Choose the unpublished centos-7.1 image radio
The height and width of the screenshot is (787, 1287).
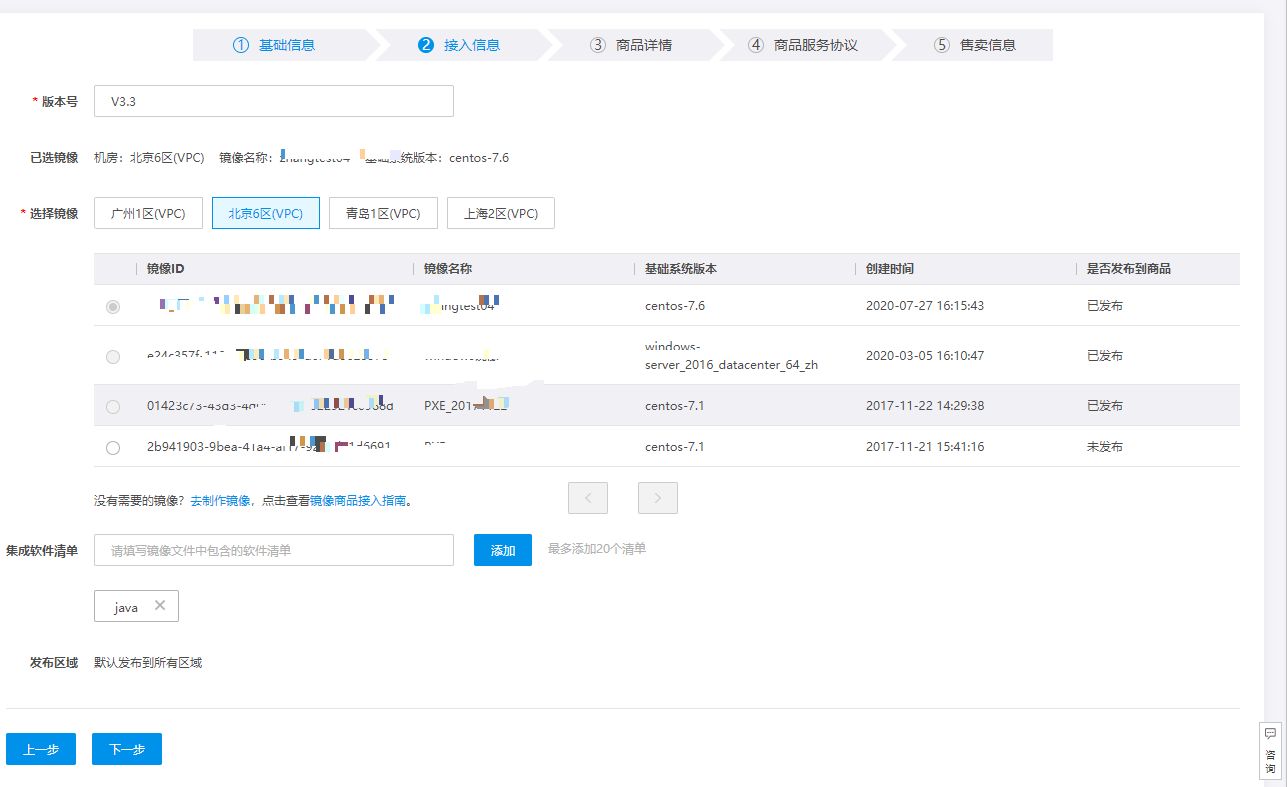click(113, 447)
